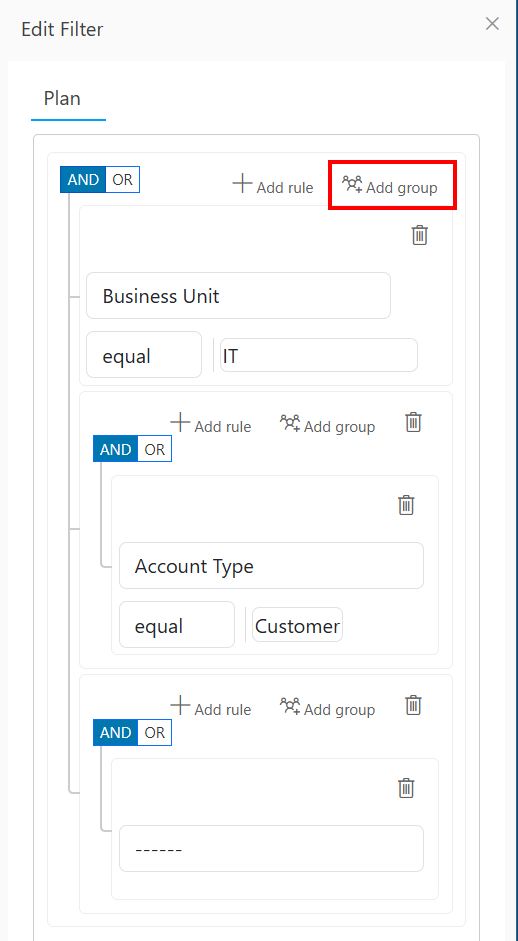Image resolution: width=518 pixels, height=941 pixels.
Task: Click the IT value input field
Action: click(x=319, y=355)
